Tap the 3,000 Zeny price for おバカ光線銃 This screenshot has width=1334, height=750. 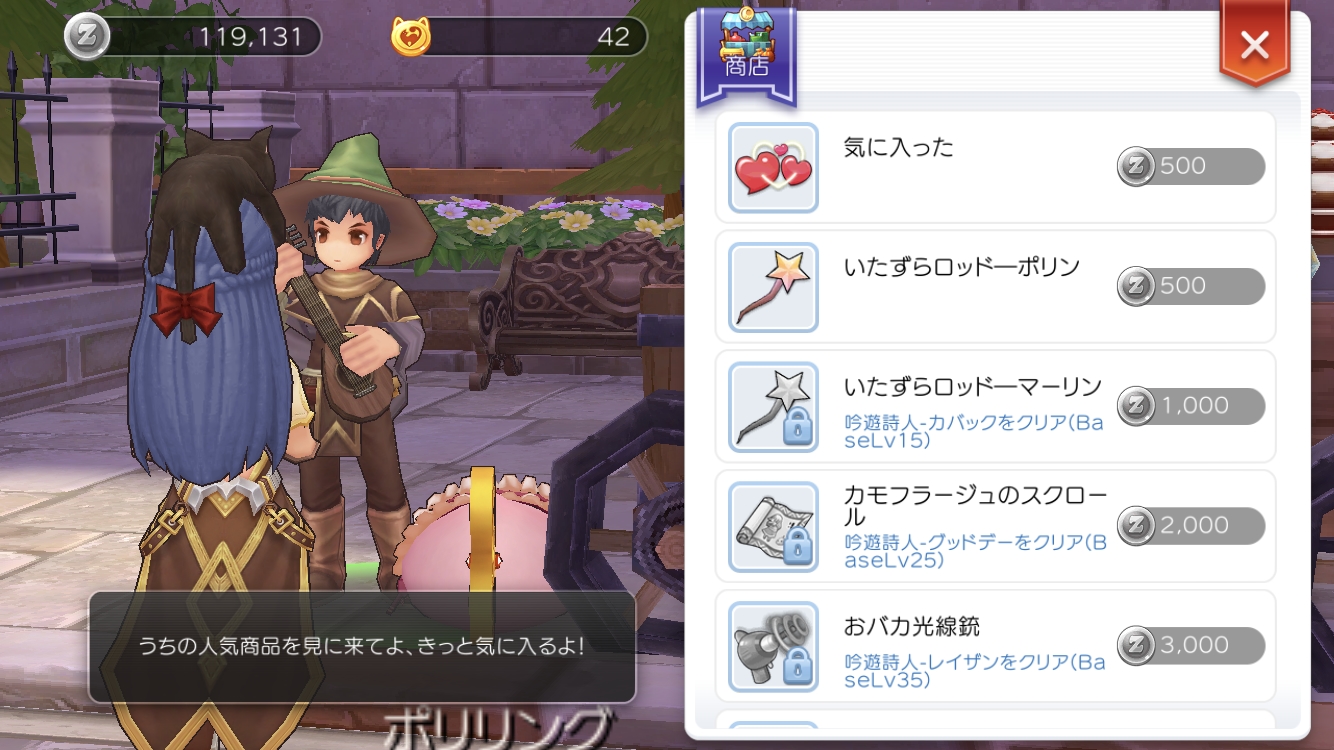(x=1190, y=646)
